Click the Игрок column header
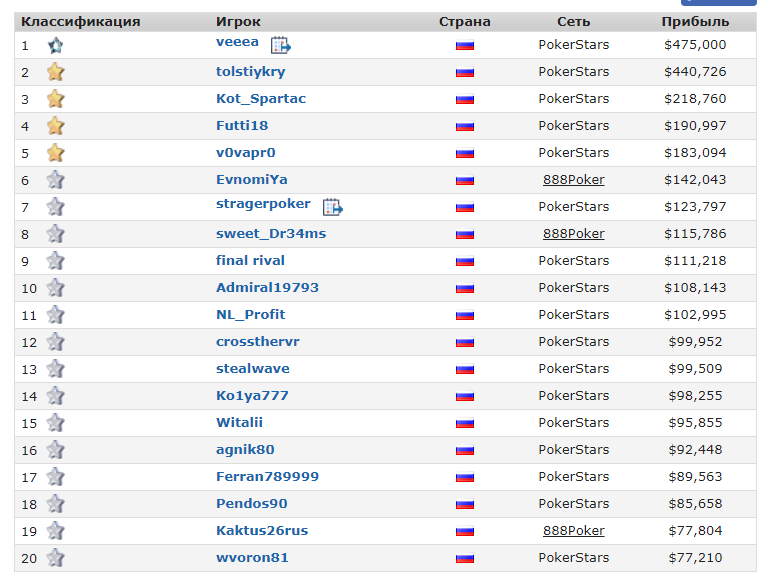The image size is (769, 587). pos(238,22)
